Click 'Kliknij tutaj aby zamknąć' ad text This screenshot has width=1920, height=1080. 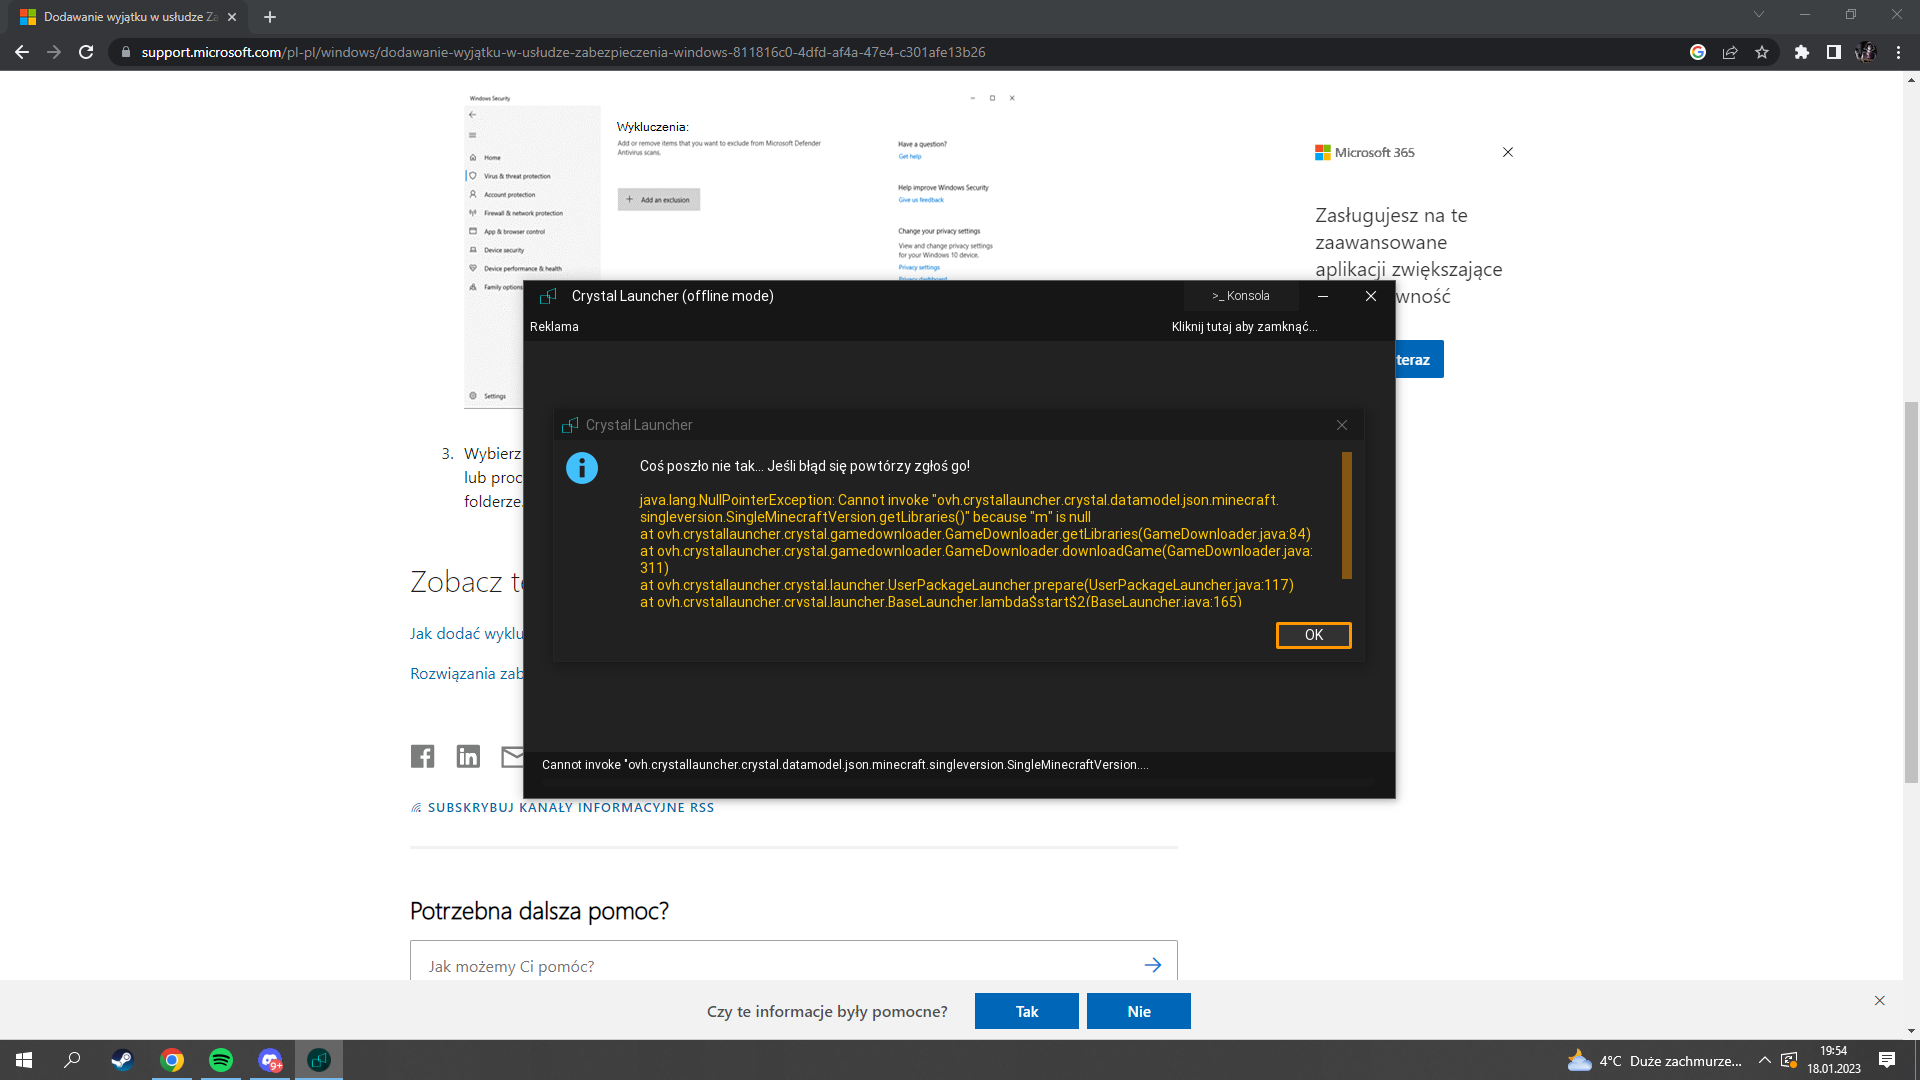tap(1244, 327)
